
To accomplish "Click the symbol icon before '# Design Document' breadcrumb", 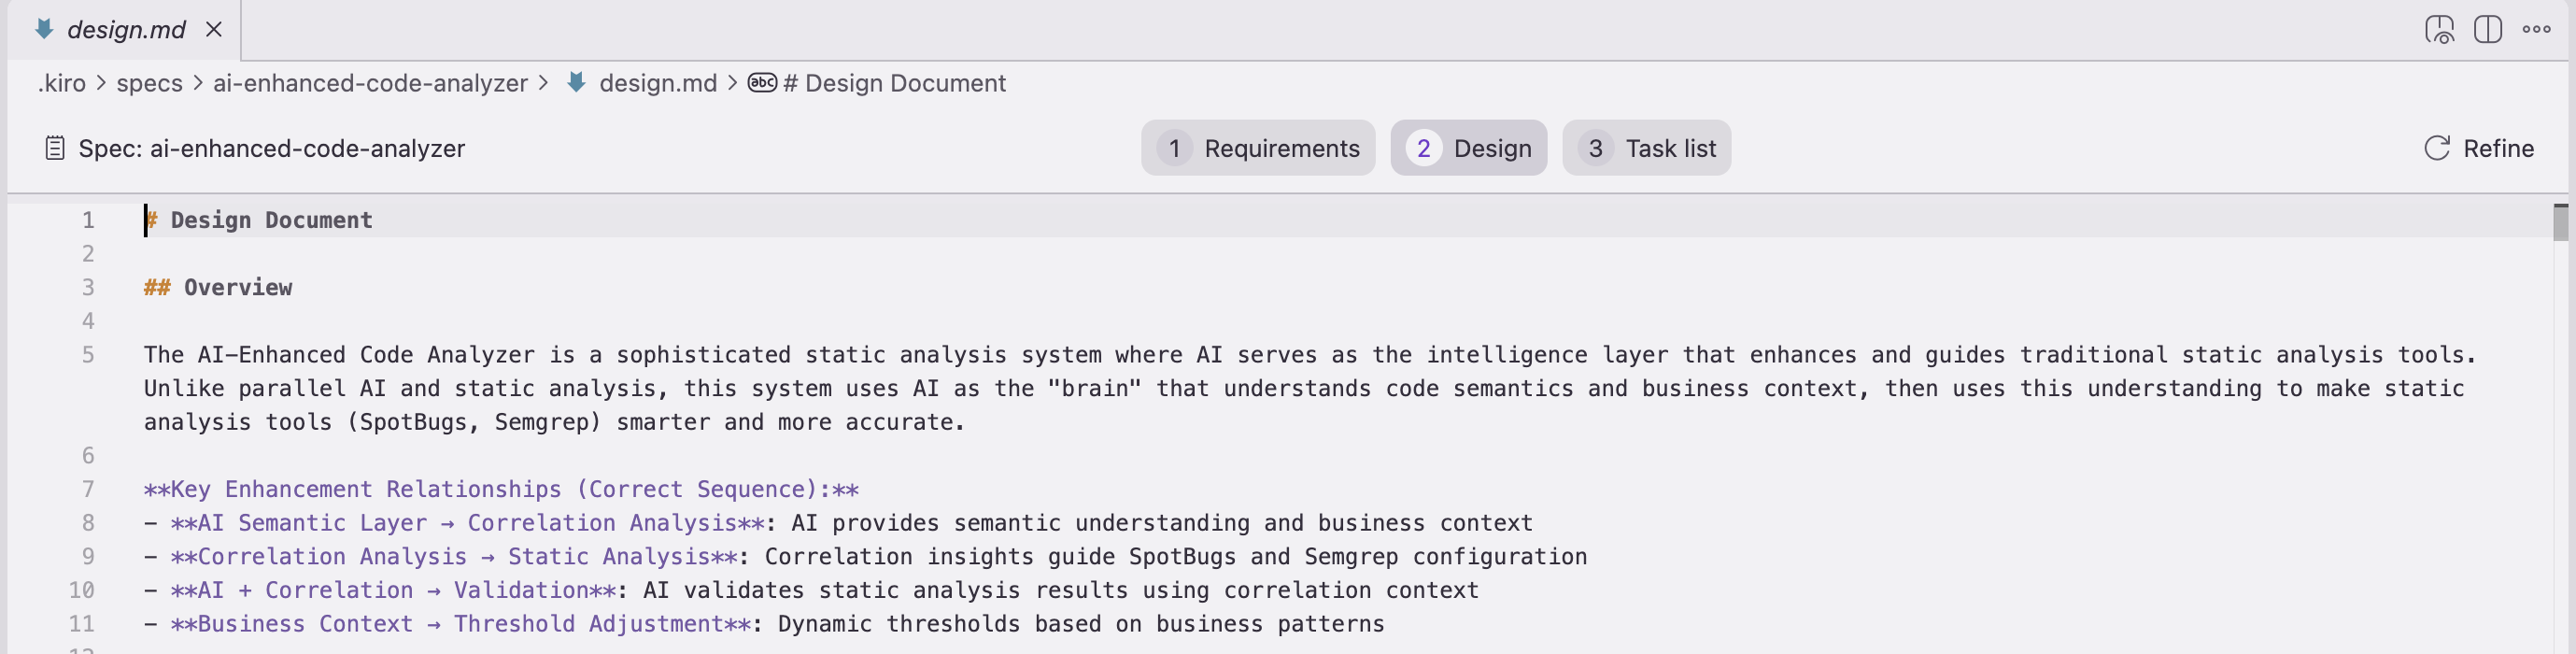I will click(762, 83).
